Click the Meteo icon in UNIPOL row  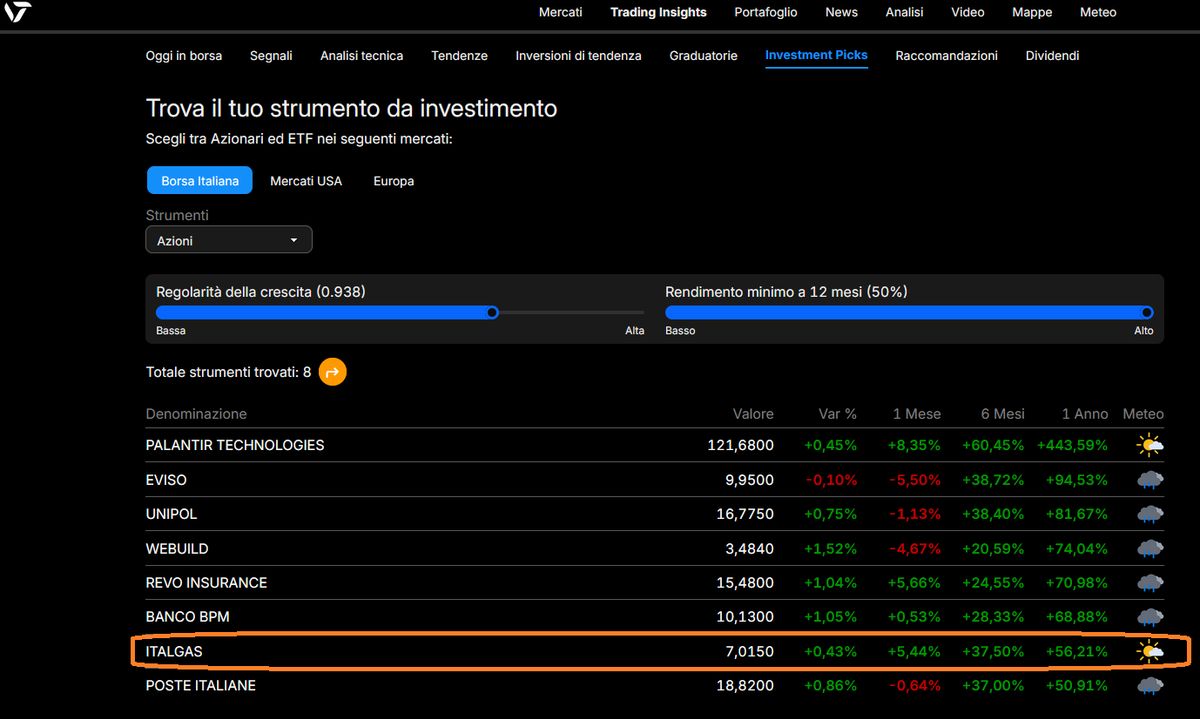[1150, 514]
